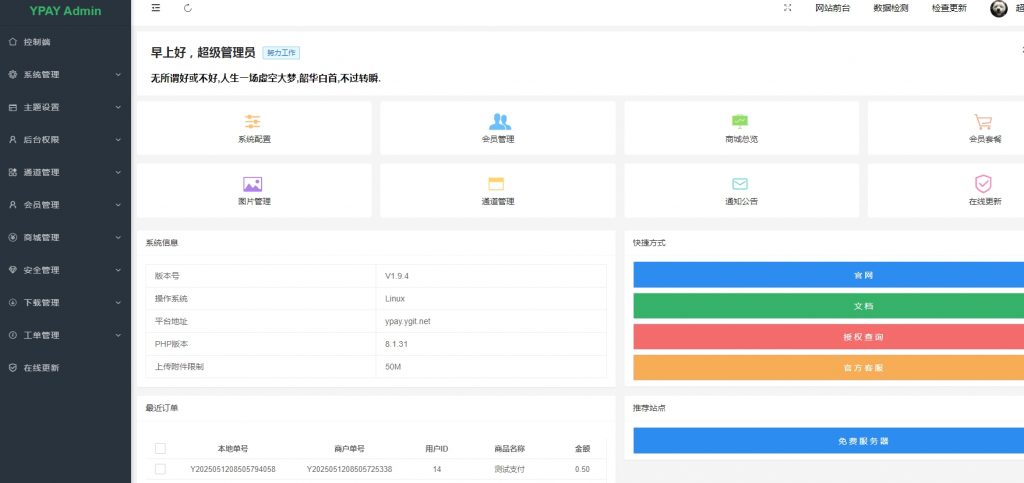
Task: Click 检查更新 in the top bar
Action: (x=950, y=8)
